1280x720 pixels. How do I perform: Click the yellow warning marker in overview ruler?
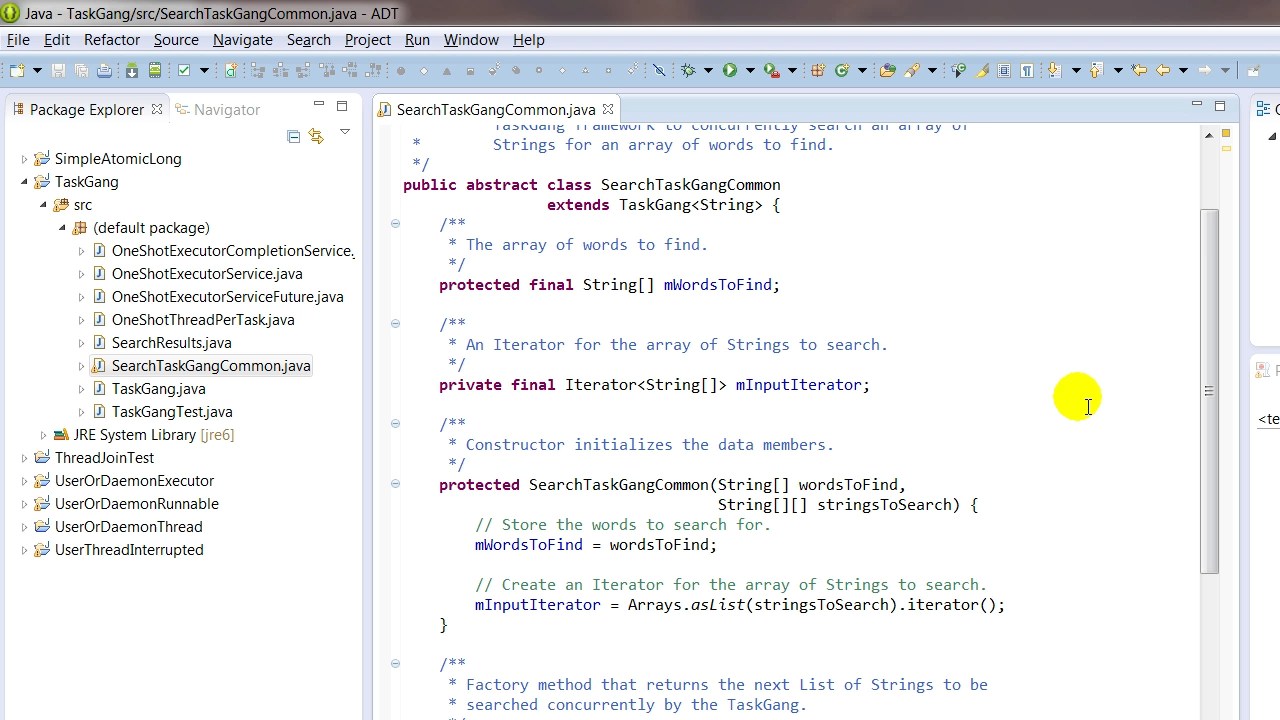pos(1226,148)
